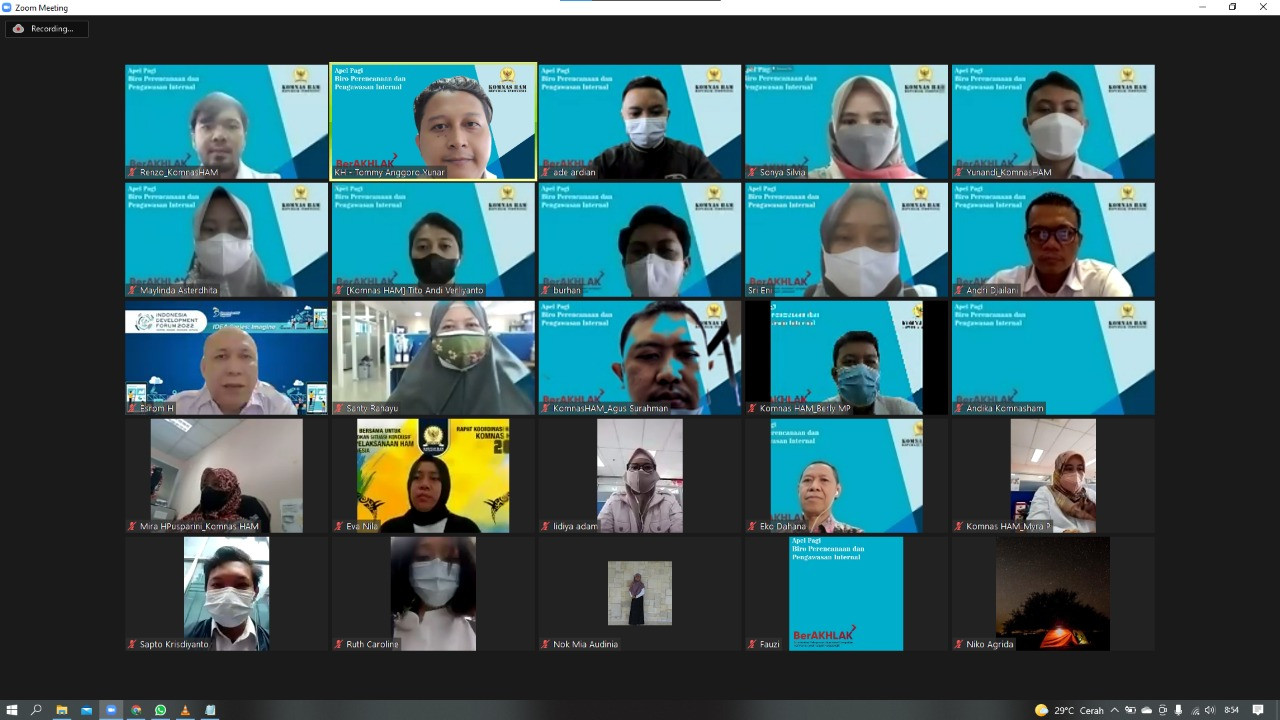Click muted mic icon beside Sonya Silvia
This screenshot has height=720, width=1280.
pyautogui.click(x=752, y=172)
